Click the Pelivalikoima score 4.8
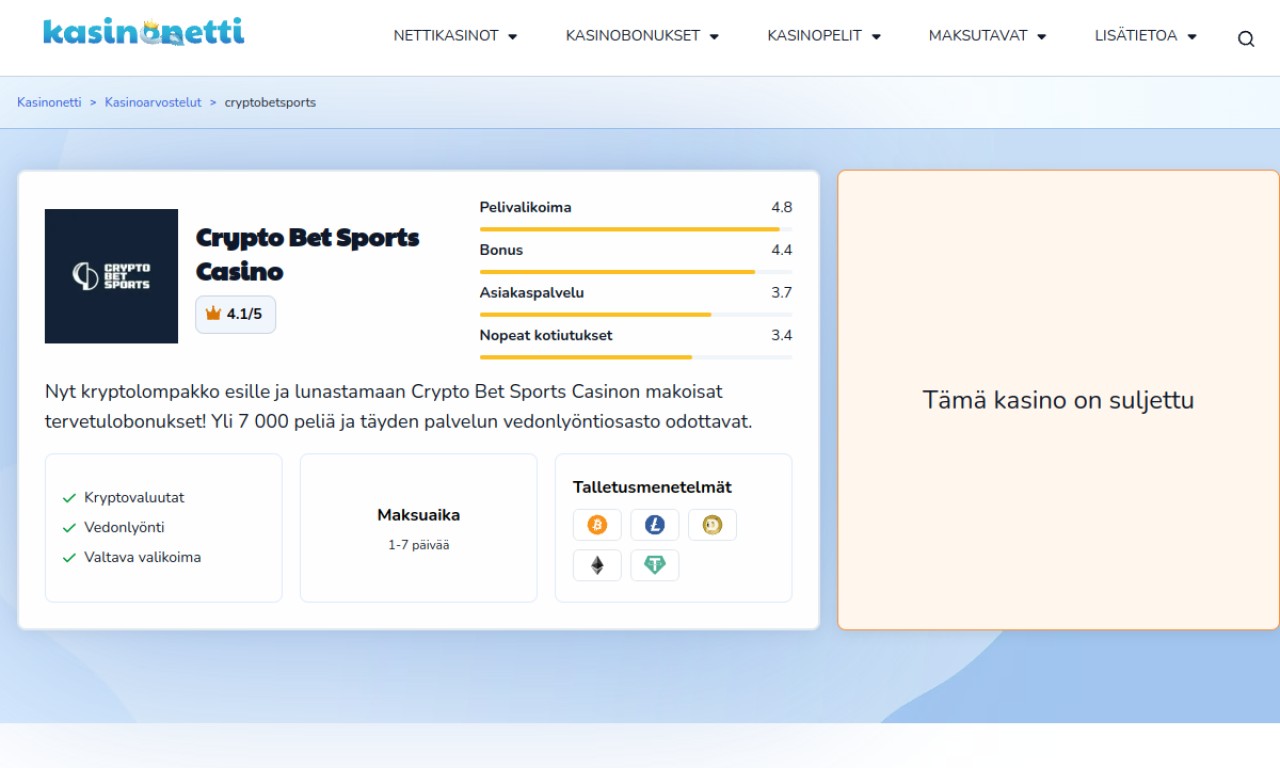The width and height of the screenshot is (1280, 768). 781,207
